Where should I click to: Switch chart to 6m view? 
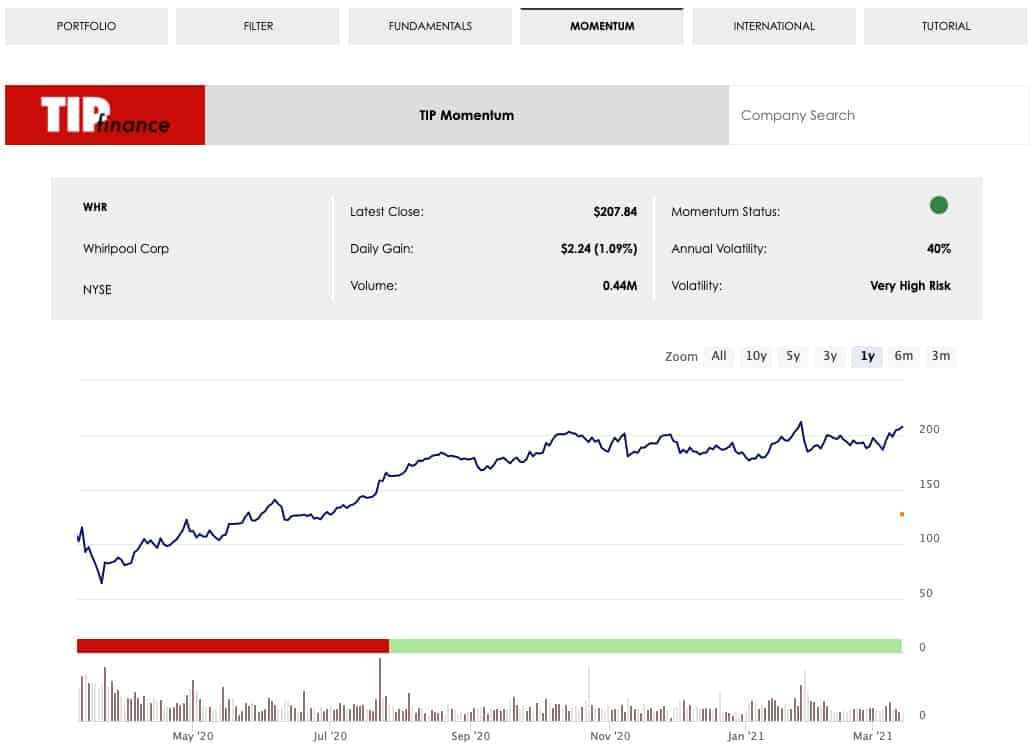(x=904, y=356)
